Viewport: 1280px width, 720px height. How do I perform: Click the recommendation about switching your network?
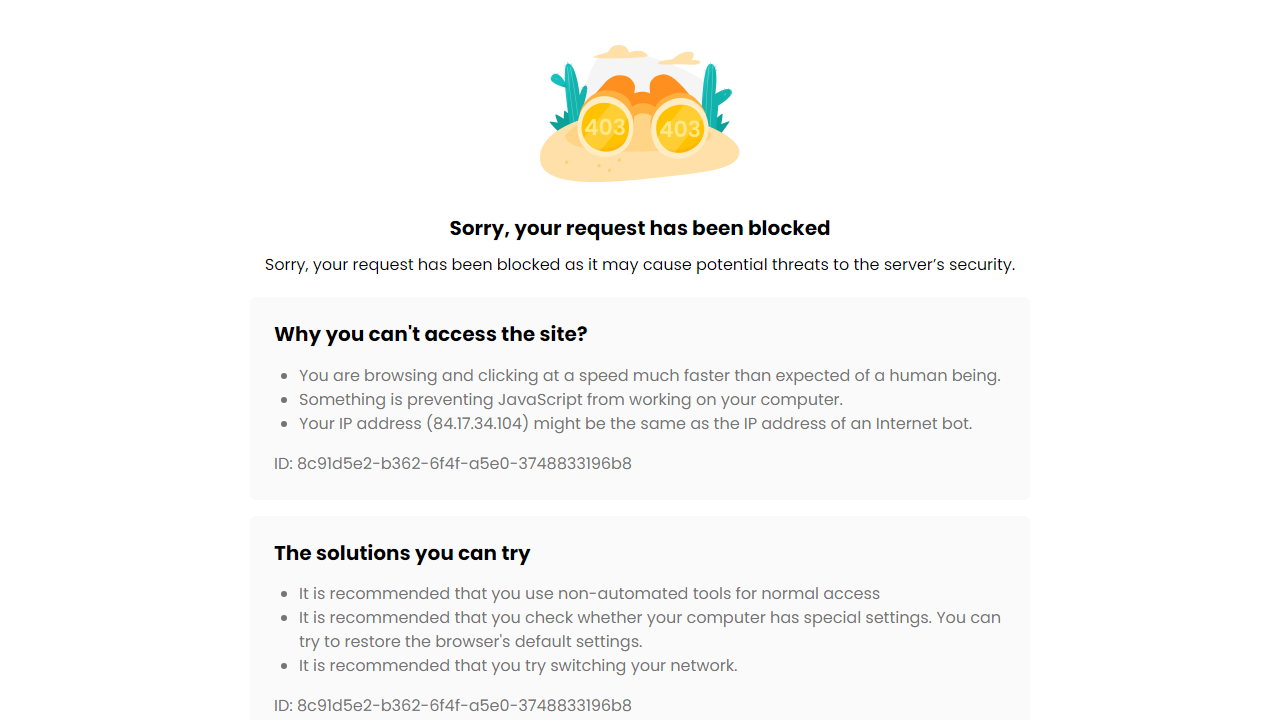[518, 666]
